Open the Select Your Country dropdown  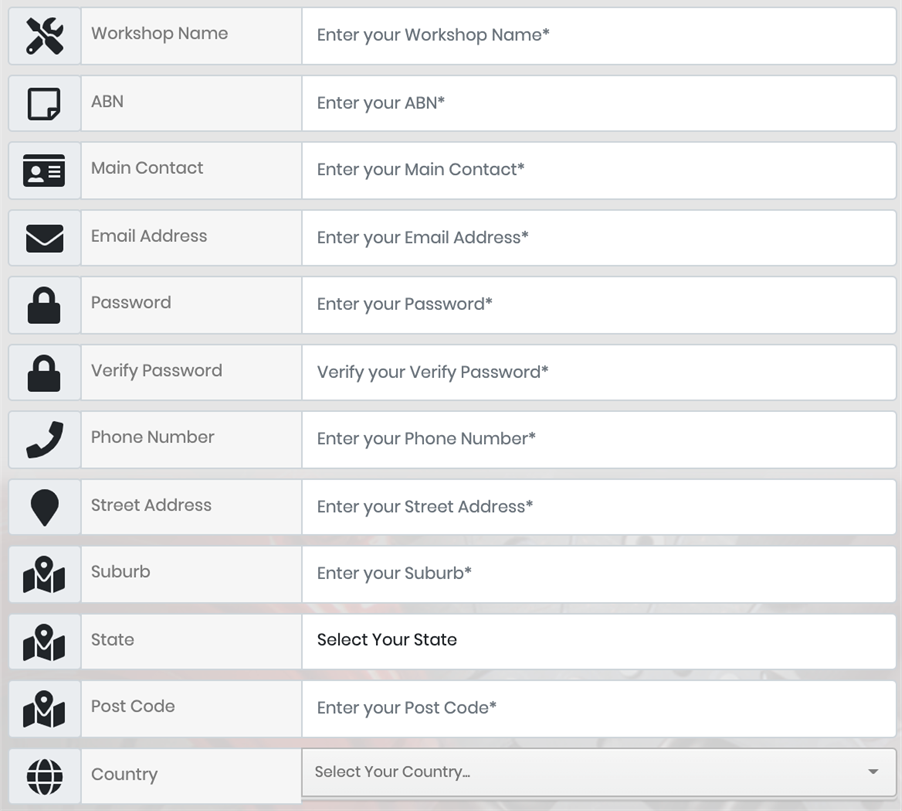(x=599, y=772)
